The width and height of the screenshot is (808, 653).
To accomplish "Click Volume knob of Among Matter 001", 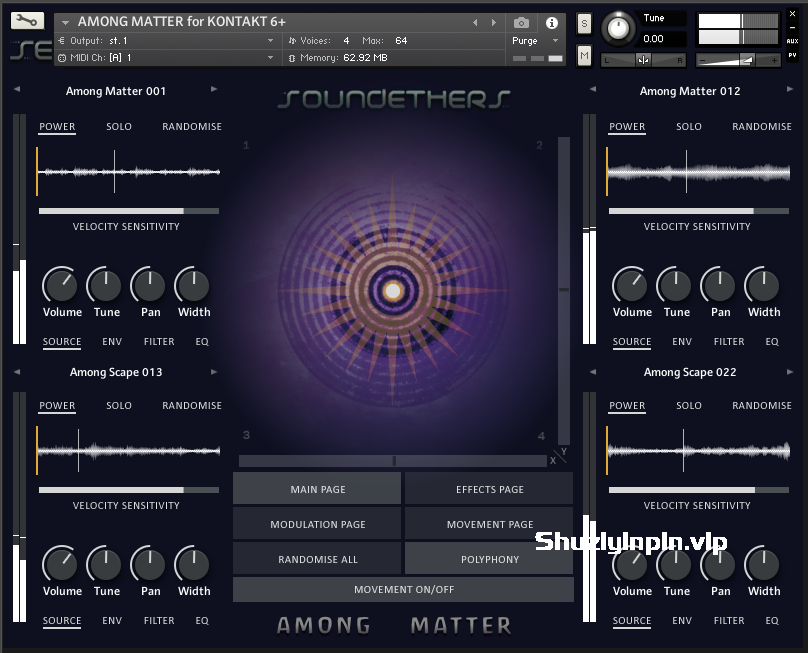I will tap(60, 285).
